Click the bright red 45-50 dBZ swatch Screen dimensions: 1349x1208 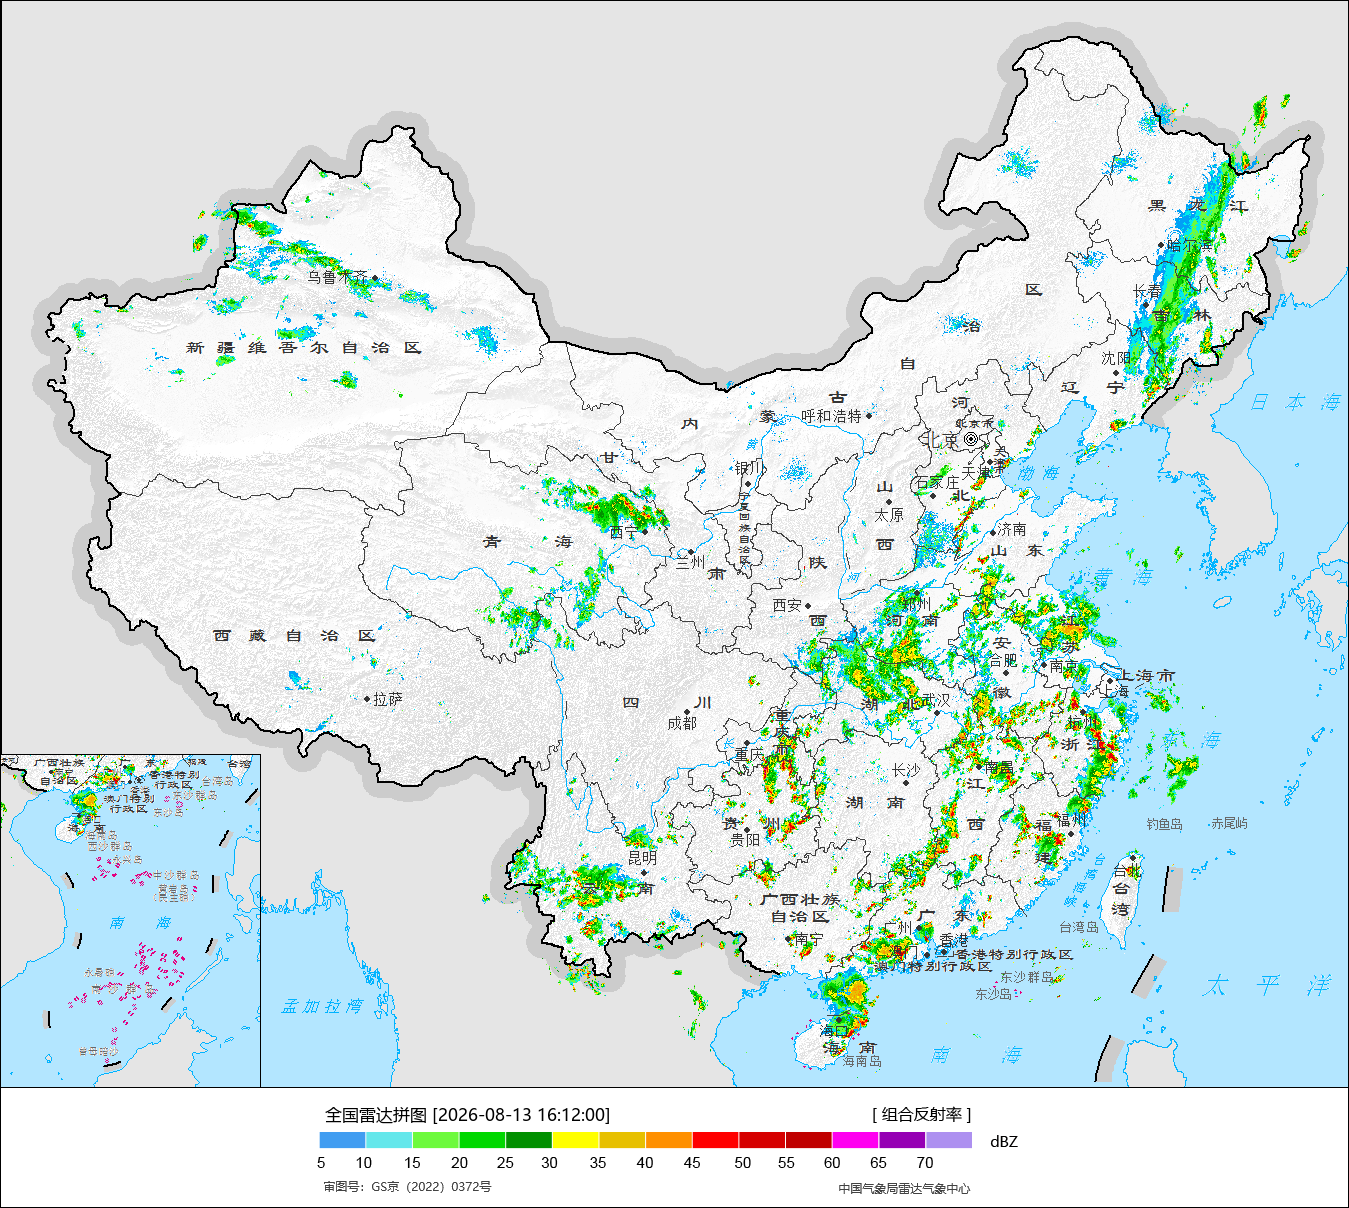point(715,1140)
